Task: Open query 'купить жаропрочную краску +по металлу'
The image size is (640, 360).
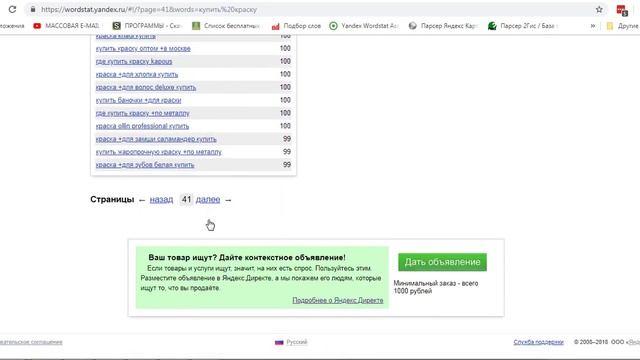Action: pos(158,152)
